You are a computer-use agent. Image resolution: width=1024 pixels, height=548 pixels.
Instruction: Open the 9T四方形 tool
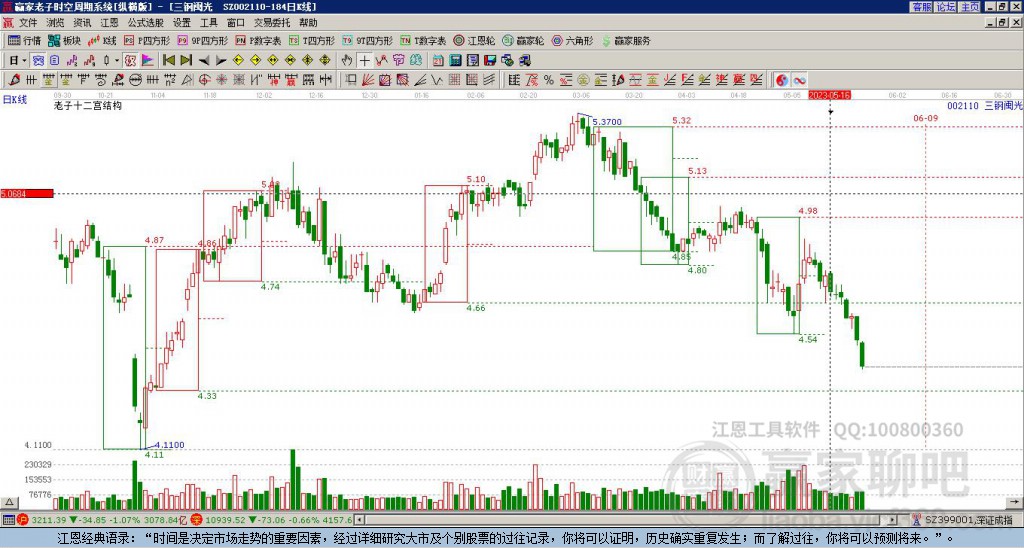[x=367, y=40]
